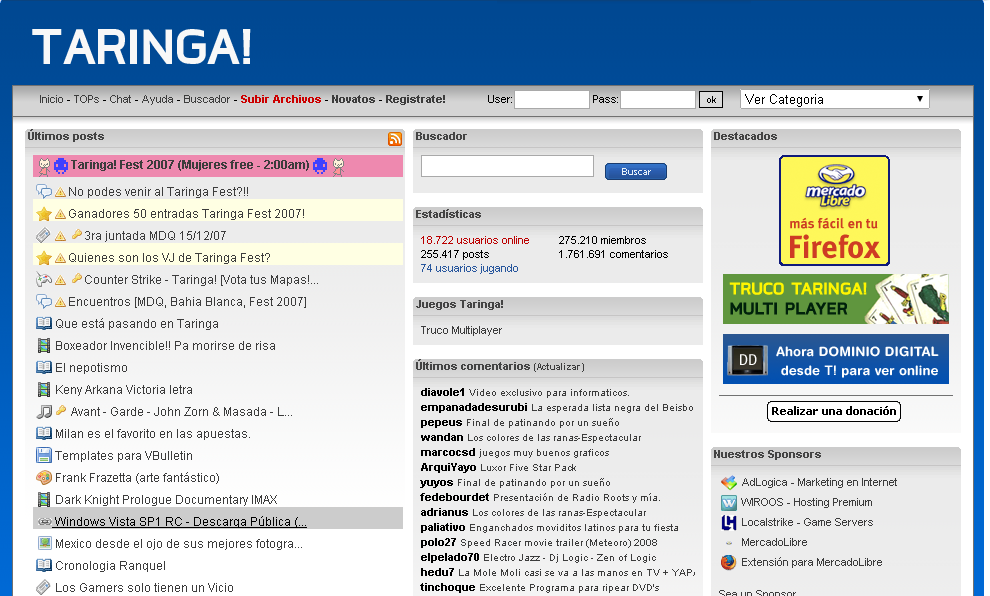Go to Inicio in the navigation bar
990x596 pixels.
coord(51,99)
